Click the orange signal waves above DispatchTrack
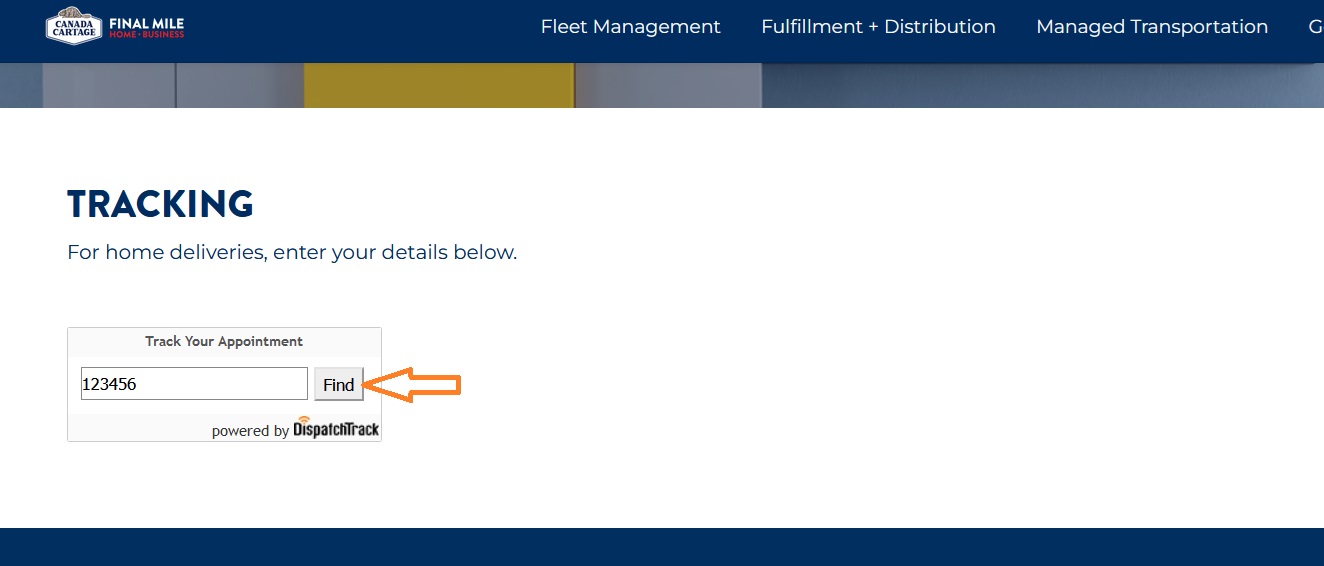 point(303,420)
